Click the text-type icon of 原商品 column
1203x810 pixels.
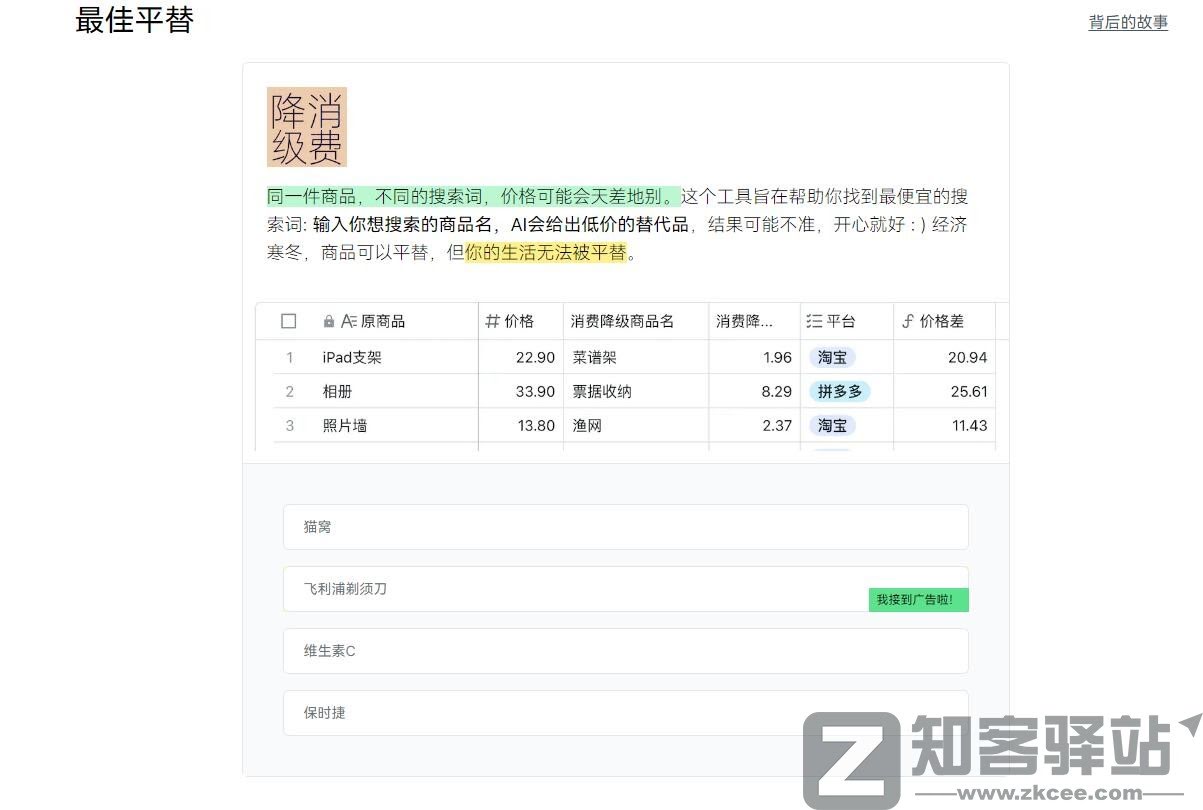click(x=349, y=322)
